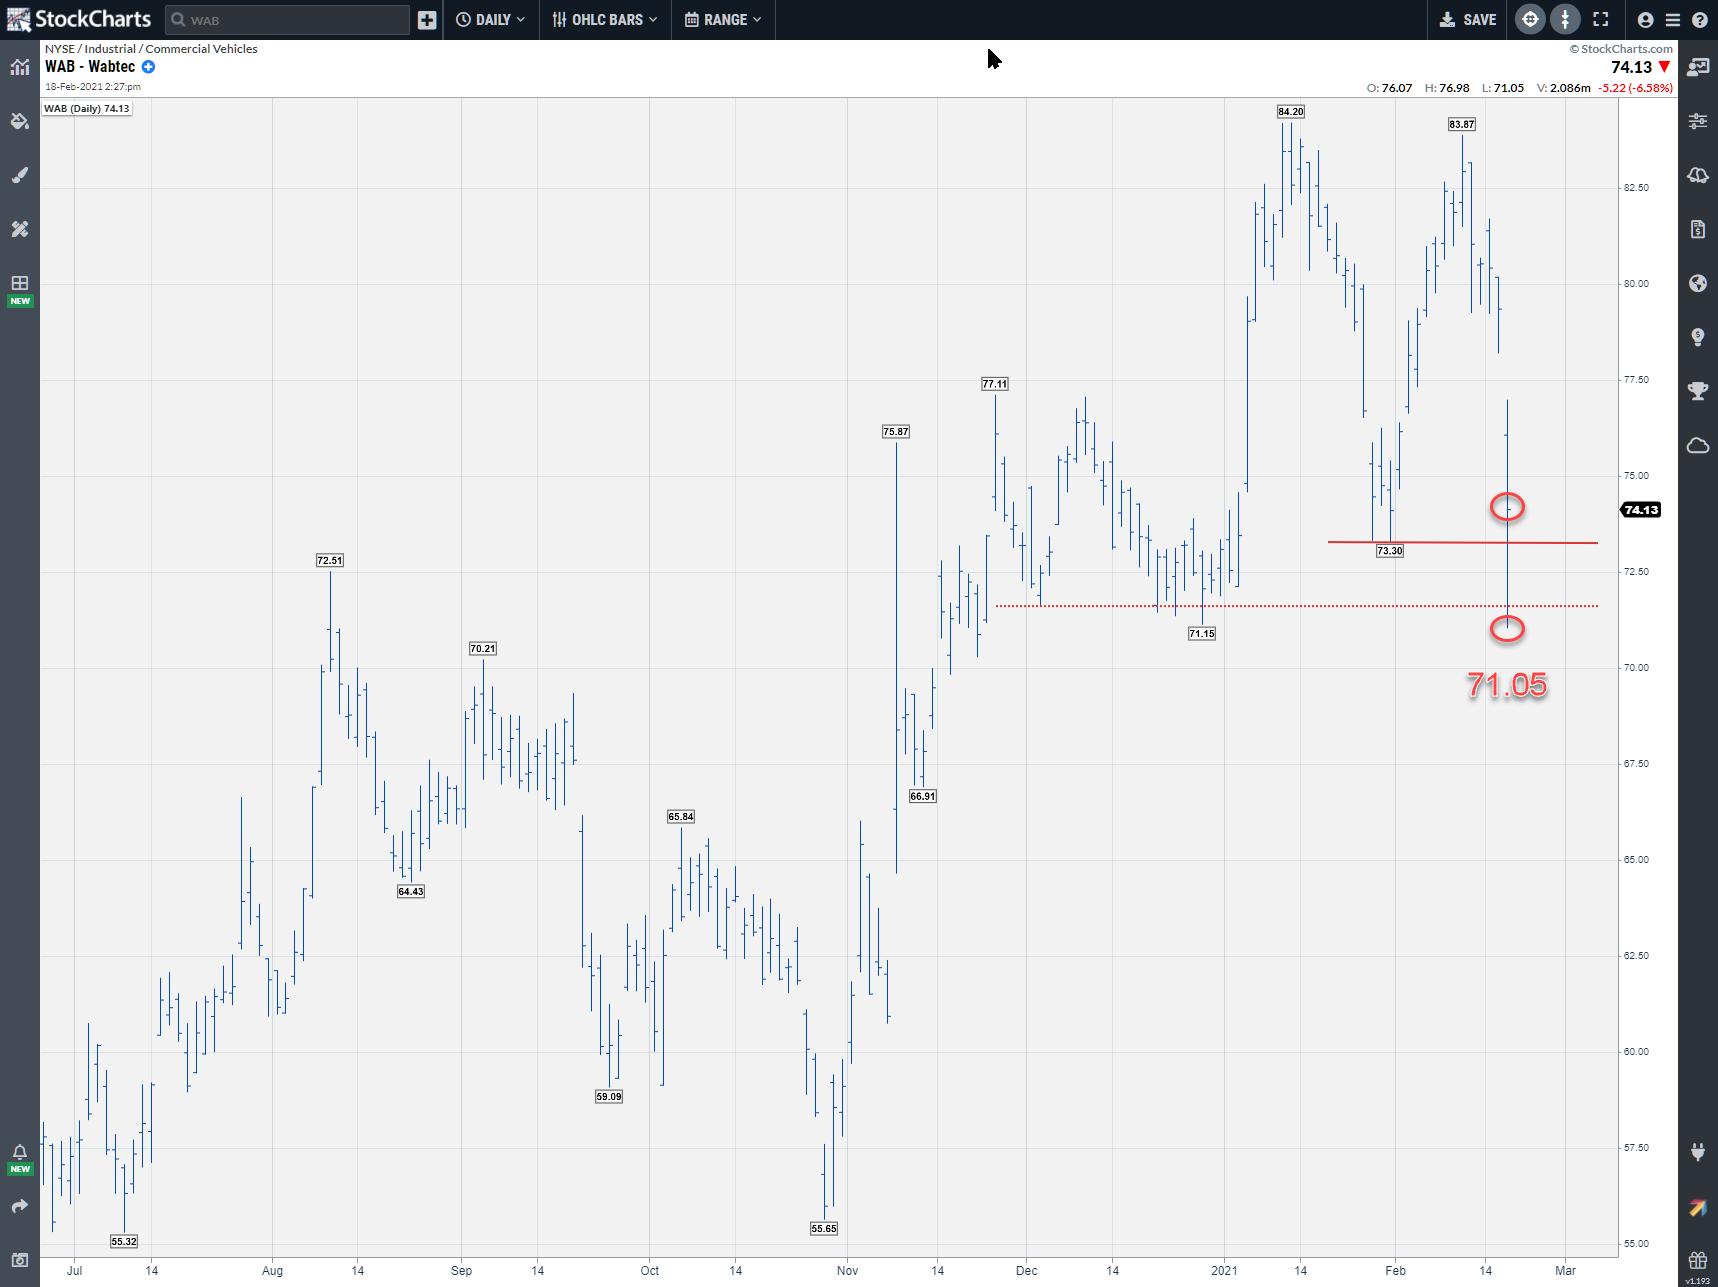Select the brush annotation tool
The height and width of the screenshot is (1287, 1718).
pos(19,175)
